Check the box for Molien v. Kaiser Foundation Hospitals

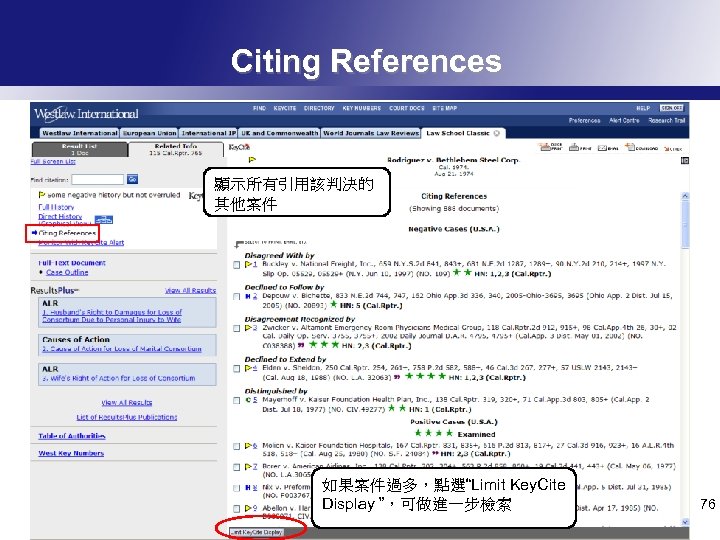click(x=236, y=446)
